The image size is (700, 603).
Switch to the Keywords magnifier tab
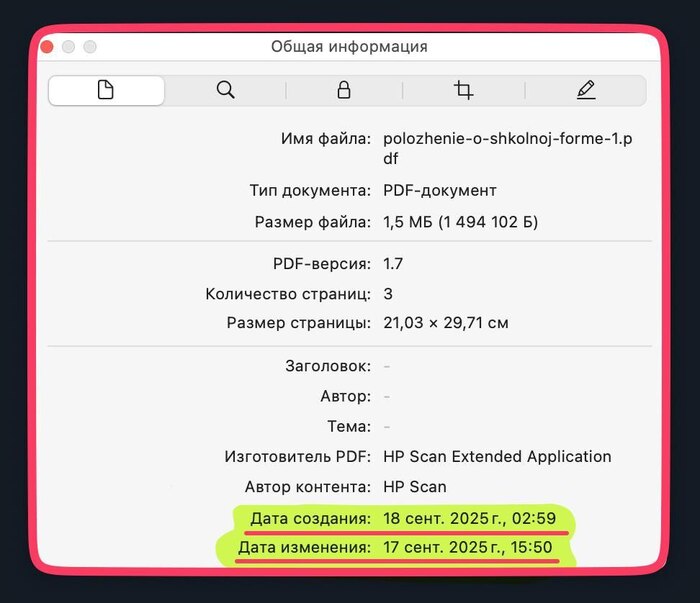[225, 90]
